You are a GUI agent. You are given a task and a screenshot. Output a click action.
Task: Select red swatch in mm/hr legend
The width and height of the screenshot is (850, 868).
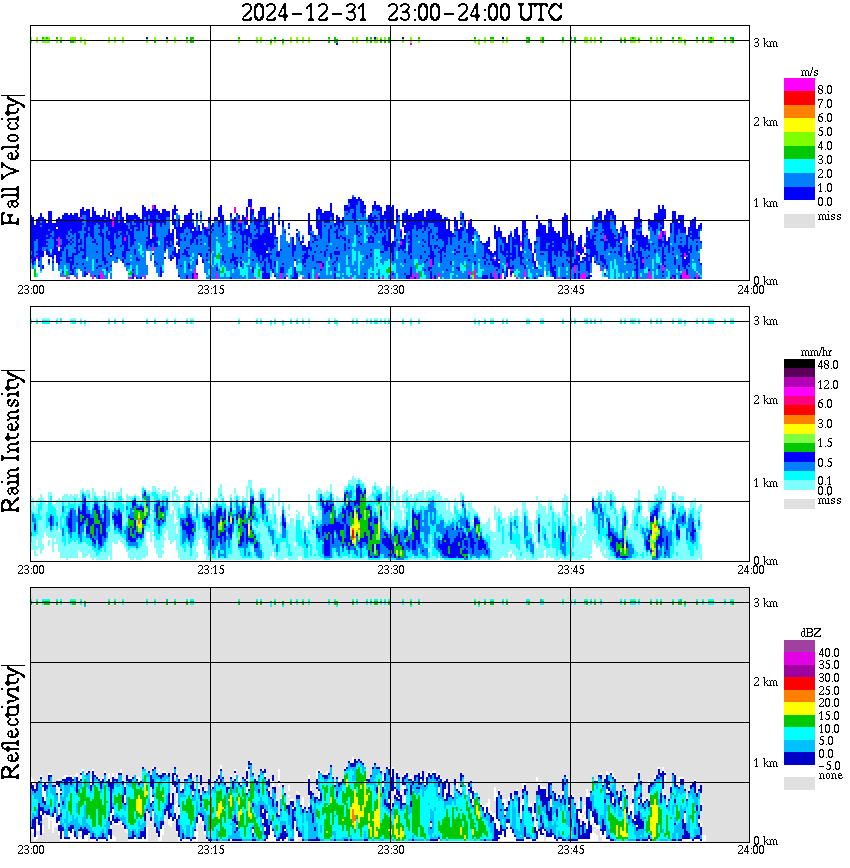coord(799,410)
